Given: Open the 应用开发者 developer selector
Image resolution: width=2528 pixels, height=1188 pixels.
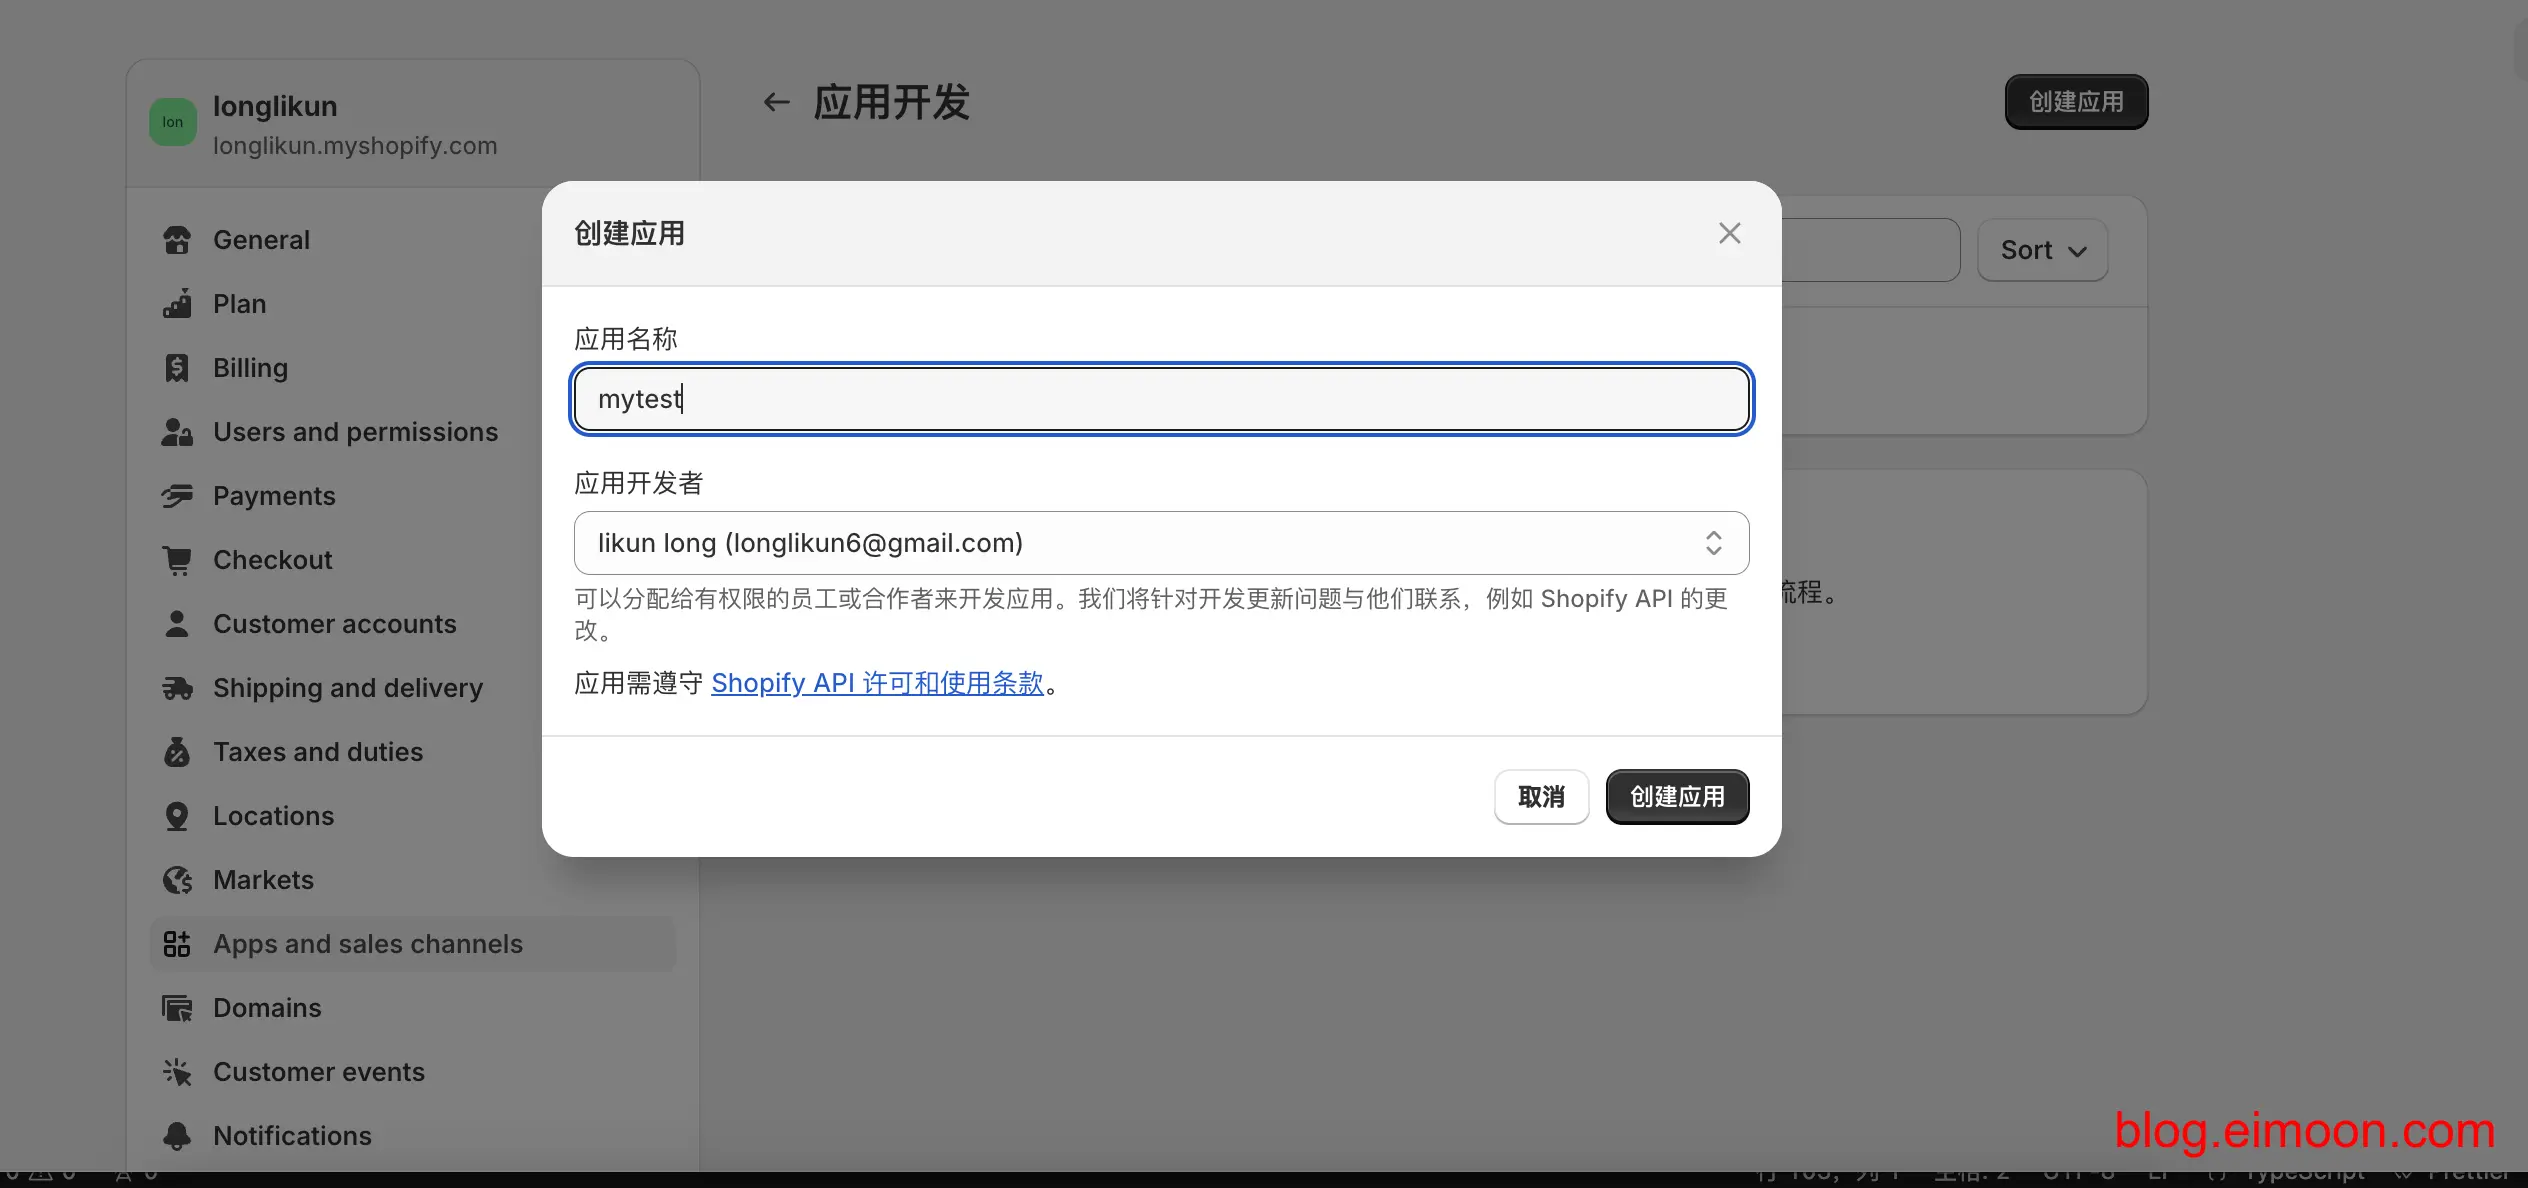Looking at the screenshot, I should pyautogui.click(x=1160, y=543).
